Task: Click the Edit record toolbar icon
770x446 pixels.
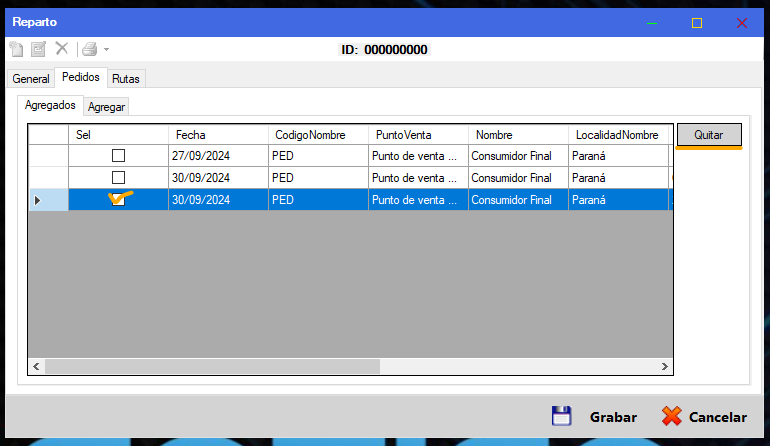Action: pyautogui.click(x=38, y=49)
